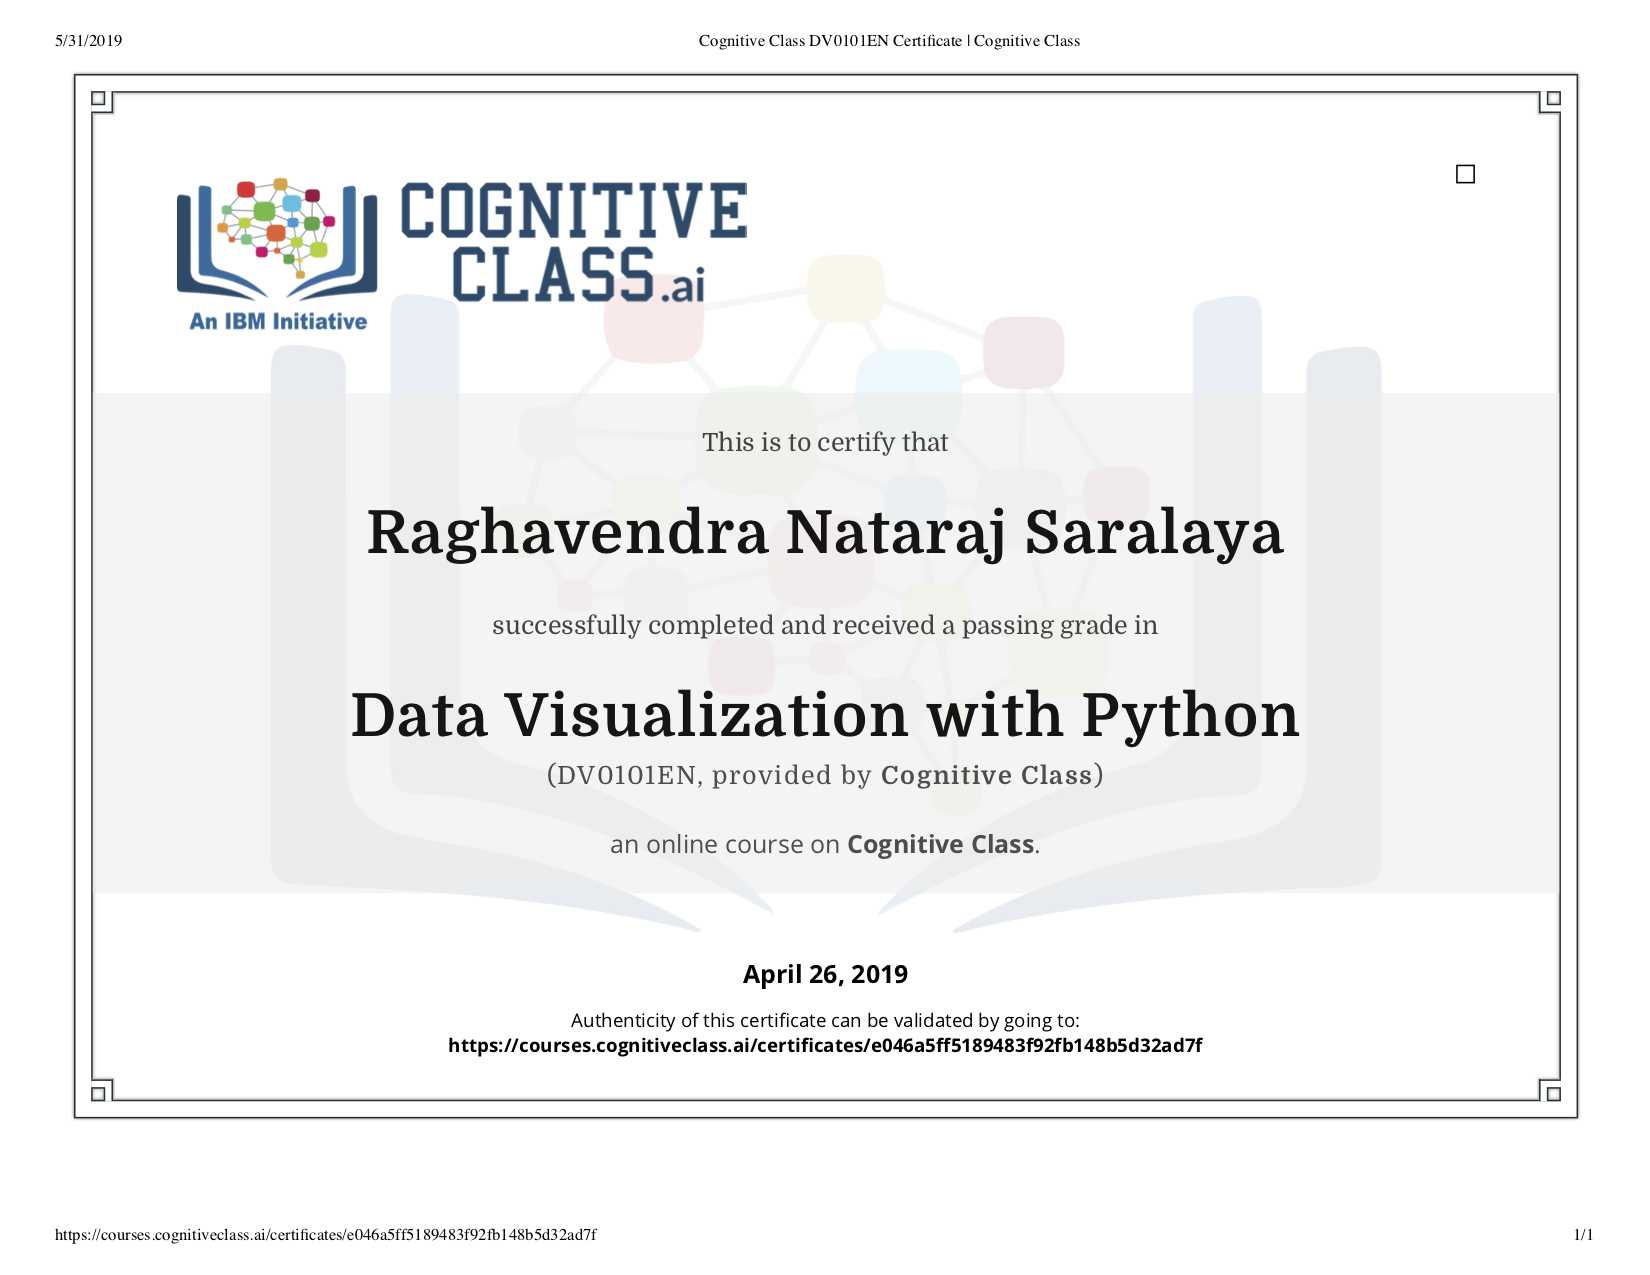Click the page number 1/1
Viewport: 1650px width, 1275px height.
tap(1584, 1235)
